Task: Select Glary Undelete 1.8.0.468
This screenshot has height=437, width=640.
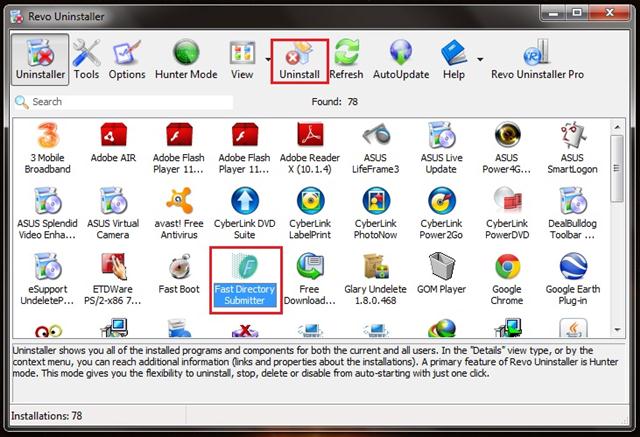Action: (x=376, y=280)
